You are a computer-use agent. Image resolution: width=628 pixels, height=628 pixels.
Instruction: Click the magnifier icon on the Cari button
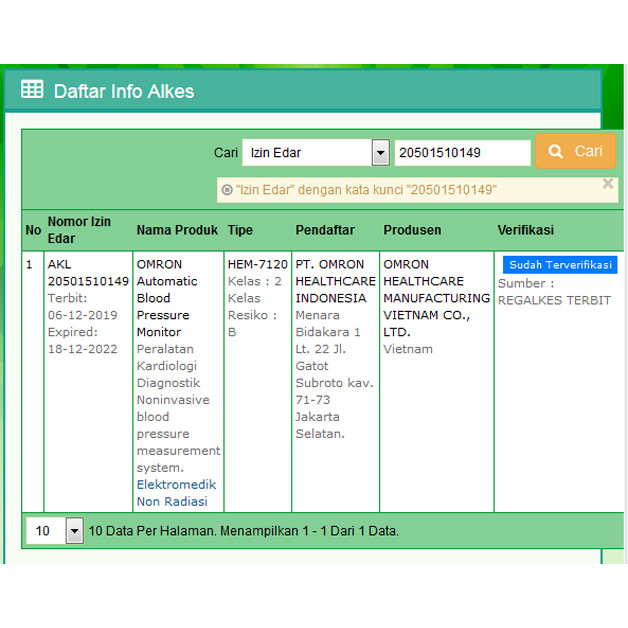point(556,152)
